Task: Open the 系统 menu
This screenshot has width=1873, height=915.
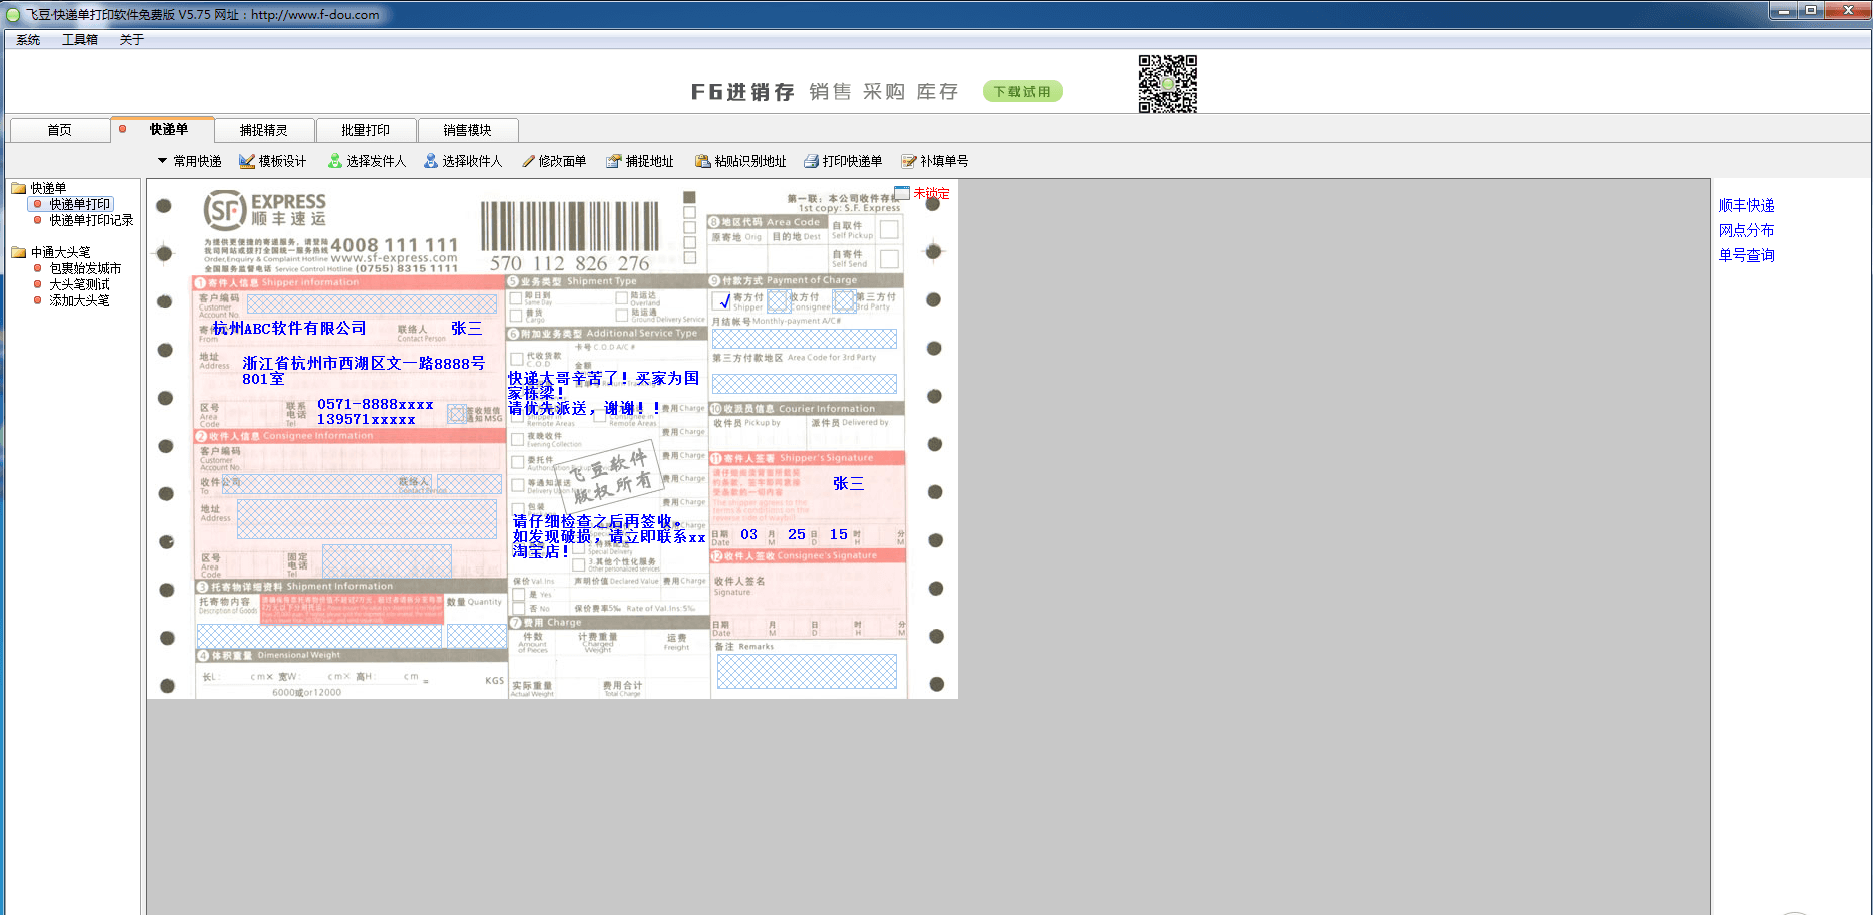Action: [x=28, y=40]
